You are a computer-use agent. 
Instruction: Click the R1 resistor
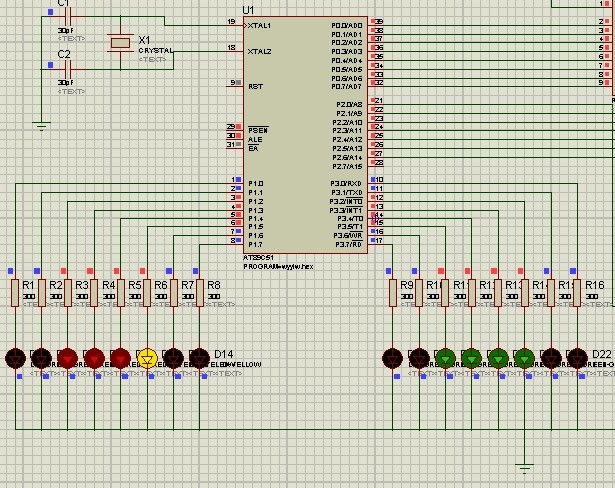pyautogui.click(x=16, y=292)
